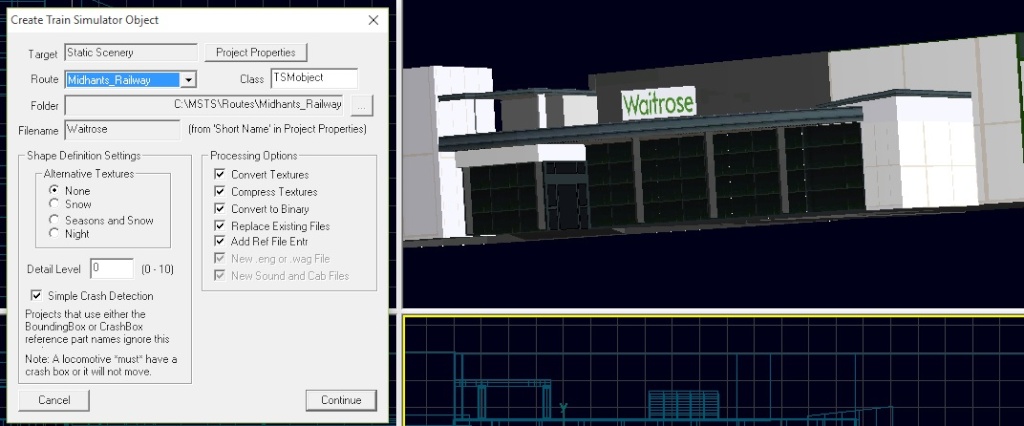The image size is (1024, 426).
Task: Toggle Simple Crash Detection checkbox
Action: [x=37, y=295]
